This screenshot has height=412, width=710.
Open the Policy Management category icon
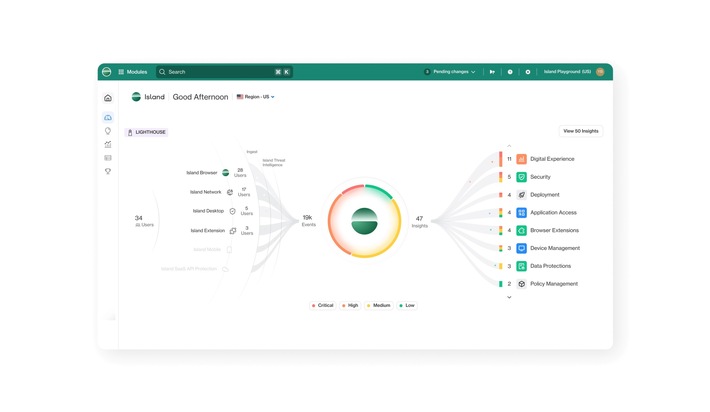click(522, 284)
